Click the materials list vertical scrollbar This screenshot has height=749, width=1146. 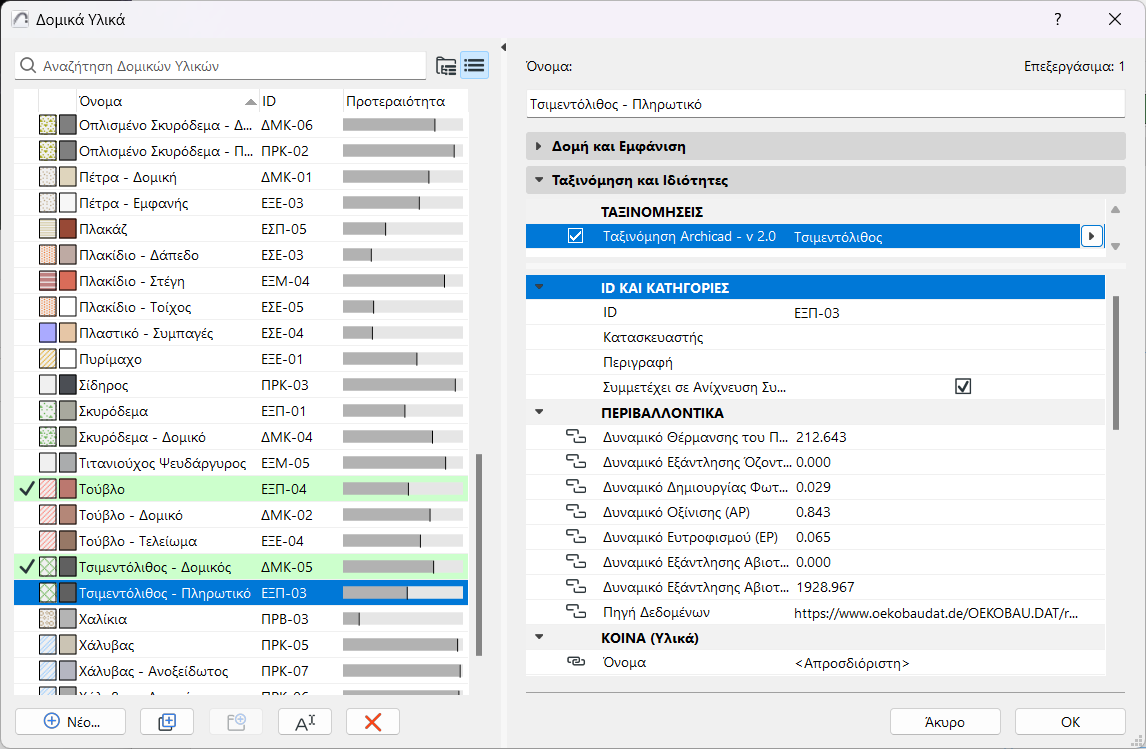coord(479,555)
